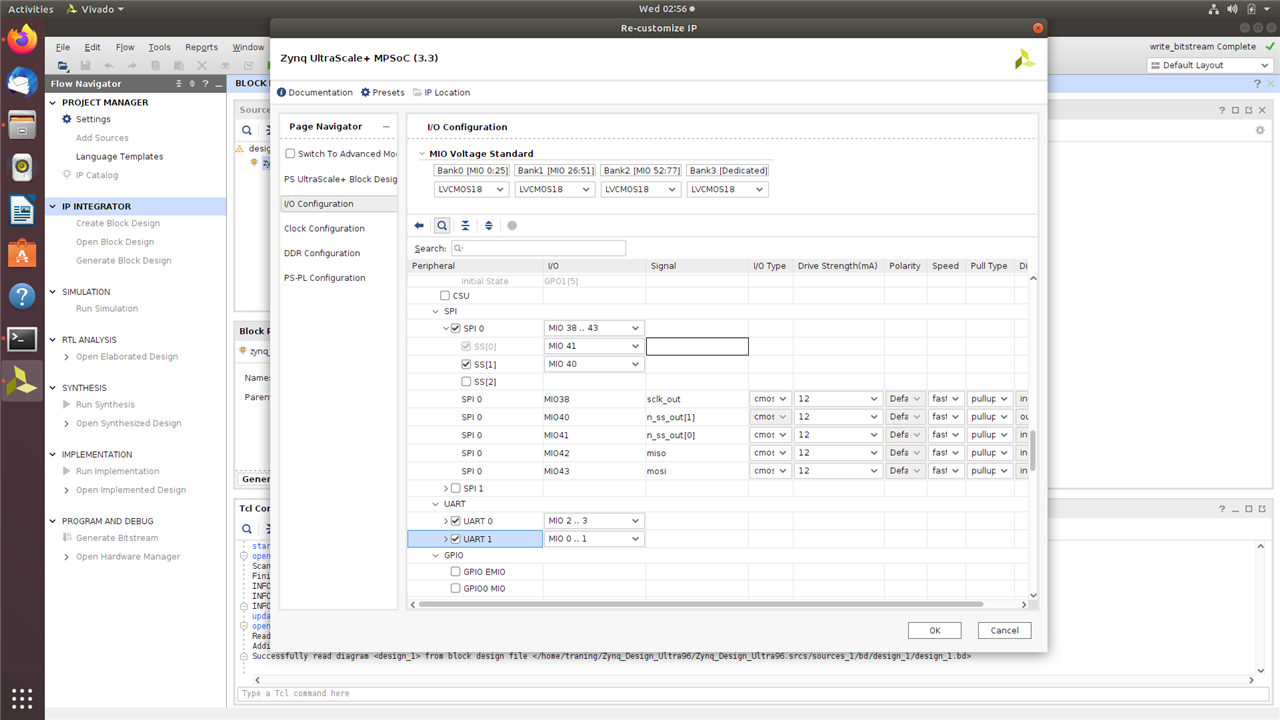This screenshot has width=1280, height=720.
Task: Open Ubuntu Software from the dock
Action: point(22,254)
